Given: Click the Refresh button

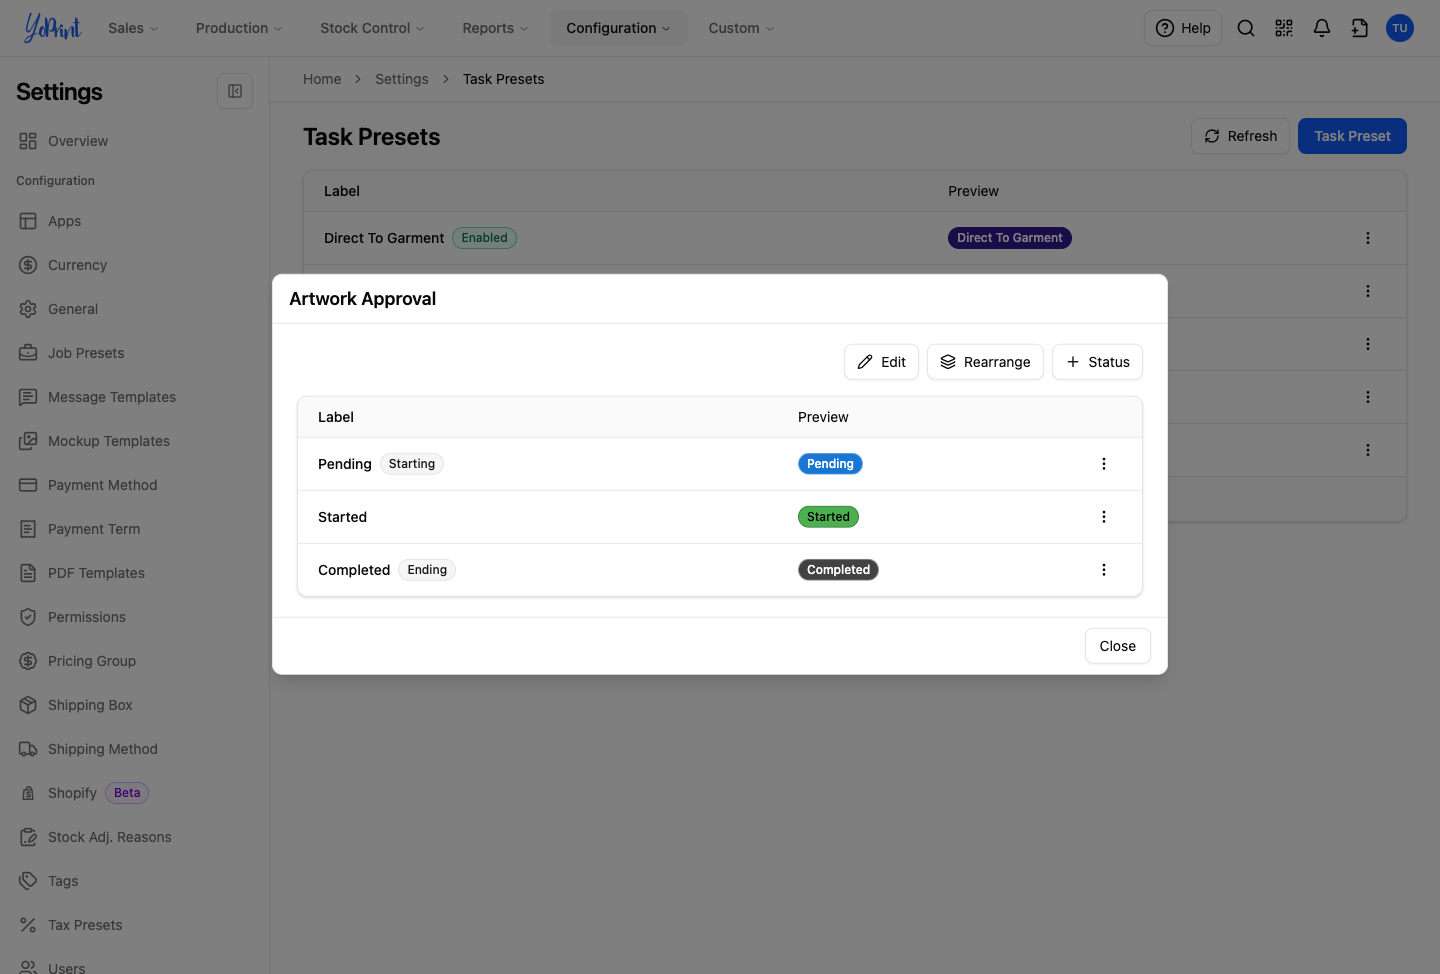Looking at the screenshot, I should click(x=1240, y=136).
